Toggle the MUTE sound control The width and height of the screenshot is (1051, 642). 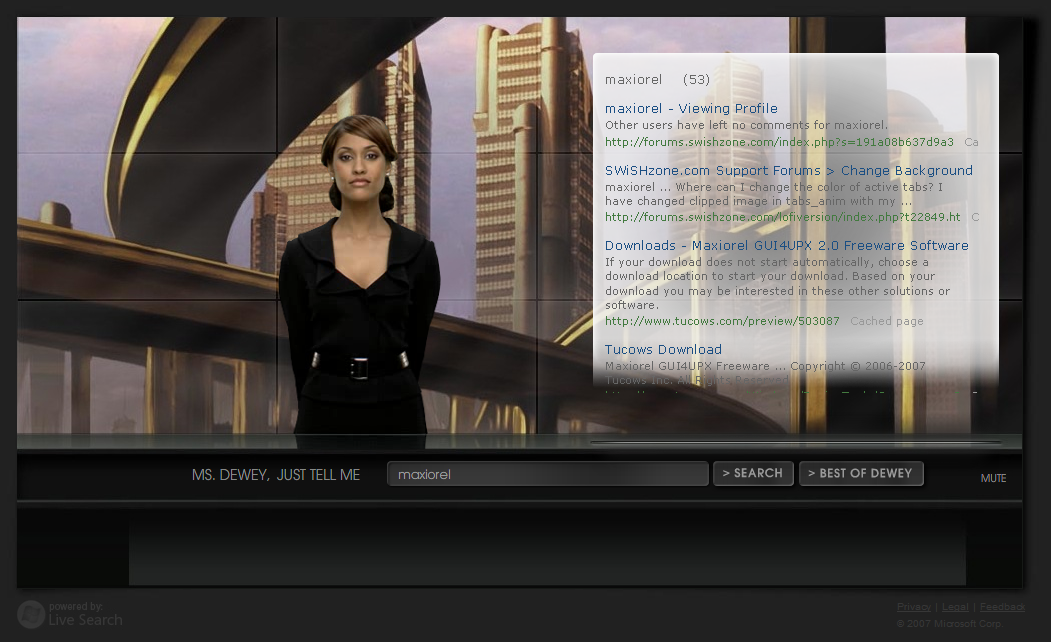click(x=993, y=478)
